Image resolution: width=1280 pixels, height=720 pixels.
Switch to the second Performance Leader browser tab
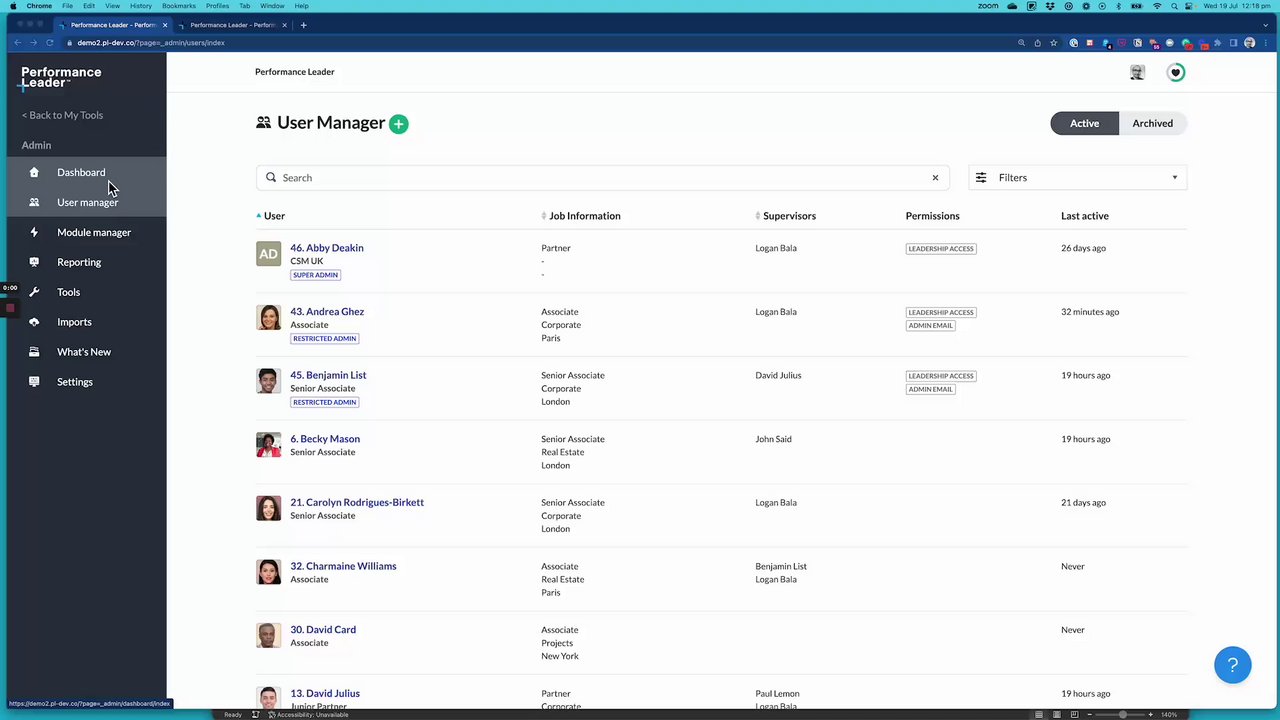click(233, 25)
